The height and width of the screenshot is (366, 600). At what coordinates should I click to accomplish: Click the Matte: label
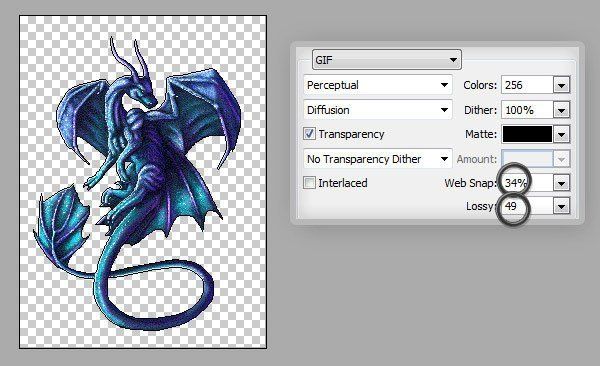click(481, 134)
